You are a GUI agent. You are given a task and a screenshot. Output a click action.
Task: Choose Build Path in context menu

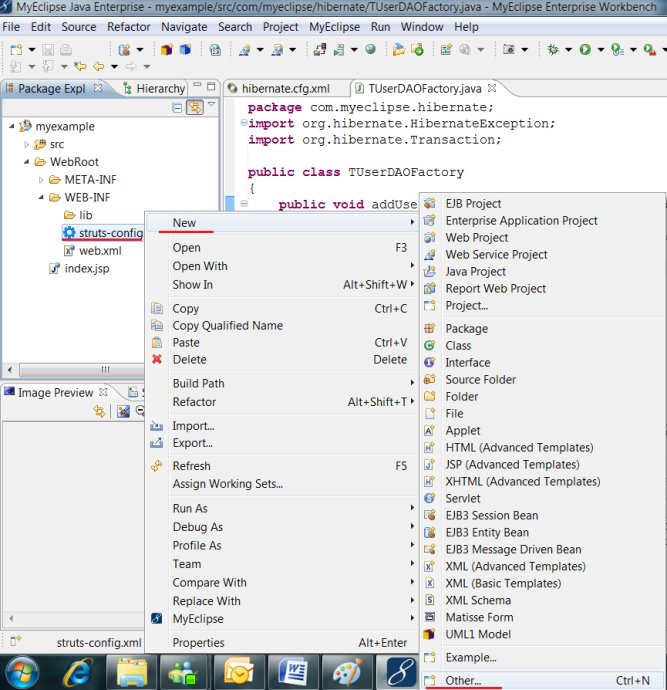282,383
